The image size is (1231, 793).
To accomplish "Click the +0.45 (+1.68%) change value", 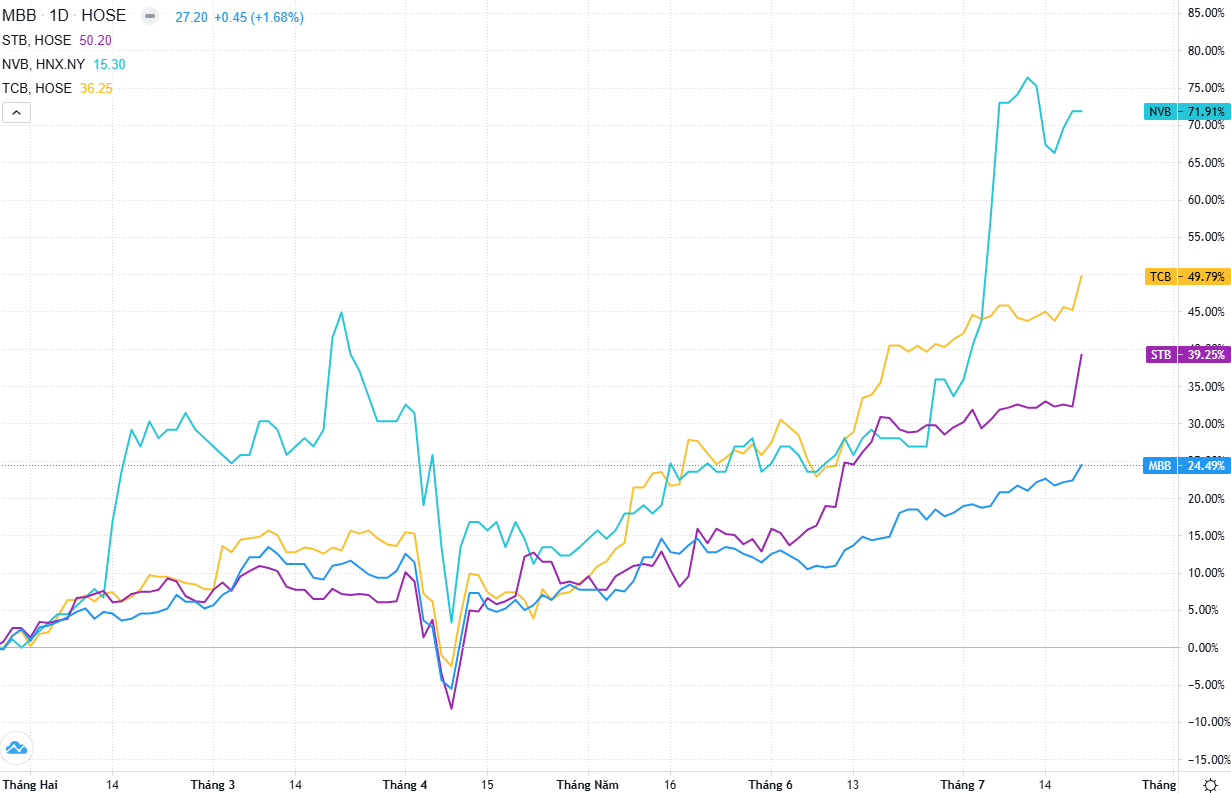I will click(258, 17).
